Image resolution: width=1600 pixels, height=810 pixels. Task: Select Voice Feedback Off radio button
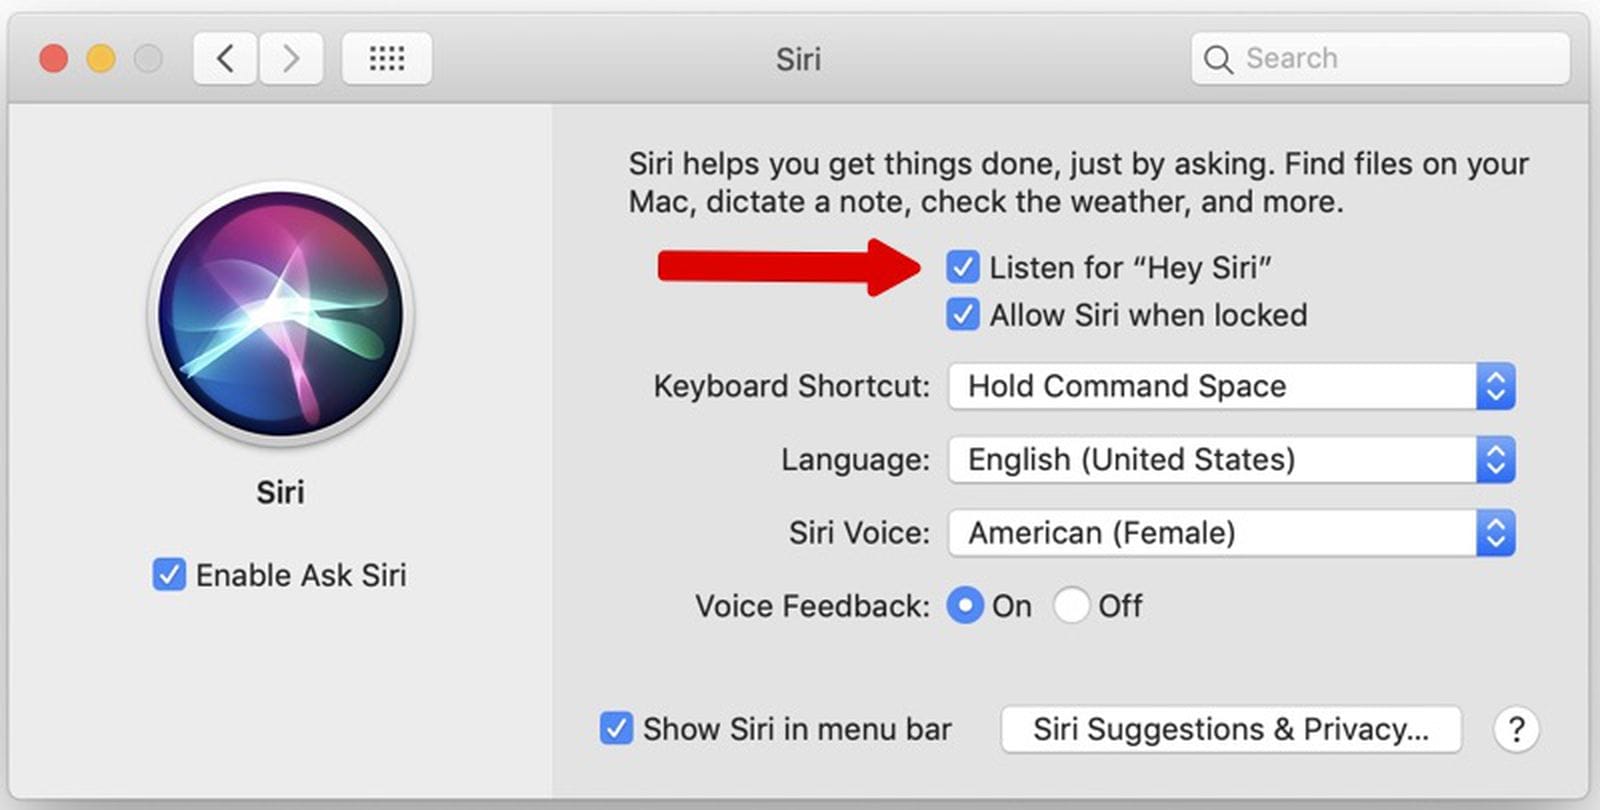coord(1072,605)
